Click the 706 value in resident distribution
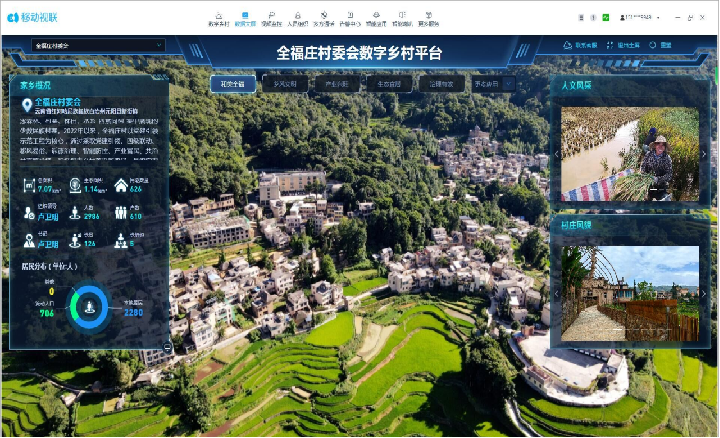The image size is (720, 438). [x=46, y=313]
